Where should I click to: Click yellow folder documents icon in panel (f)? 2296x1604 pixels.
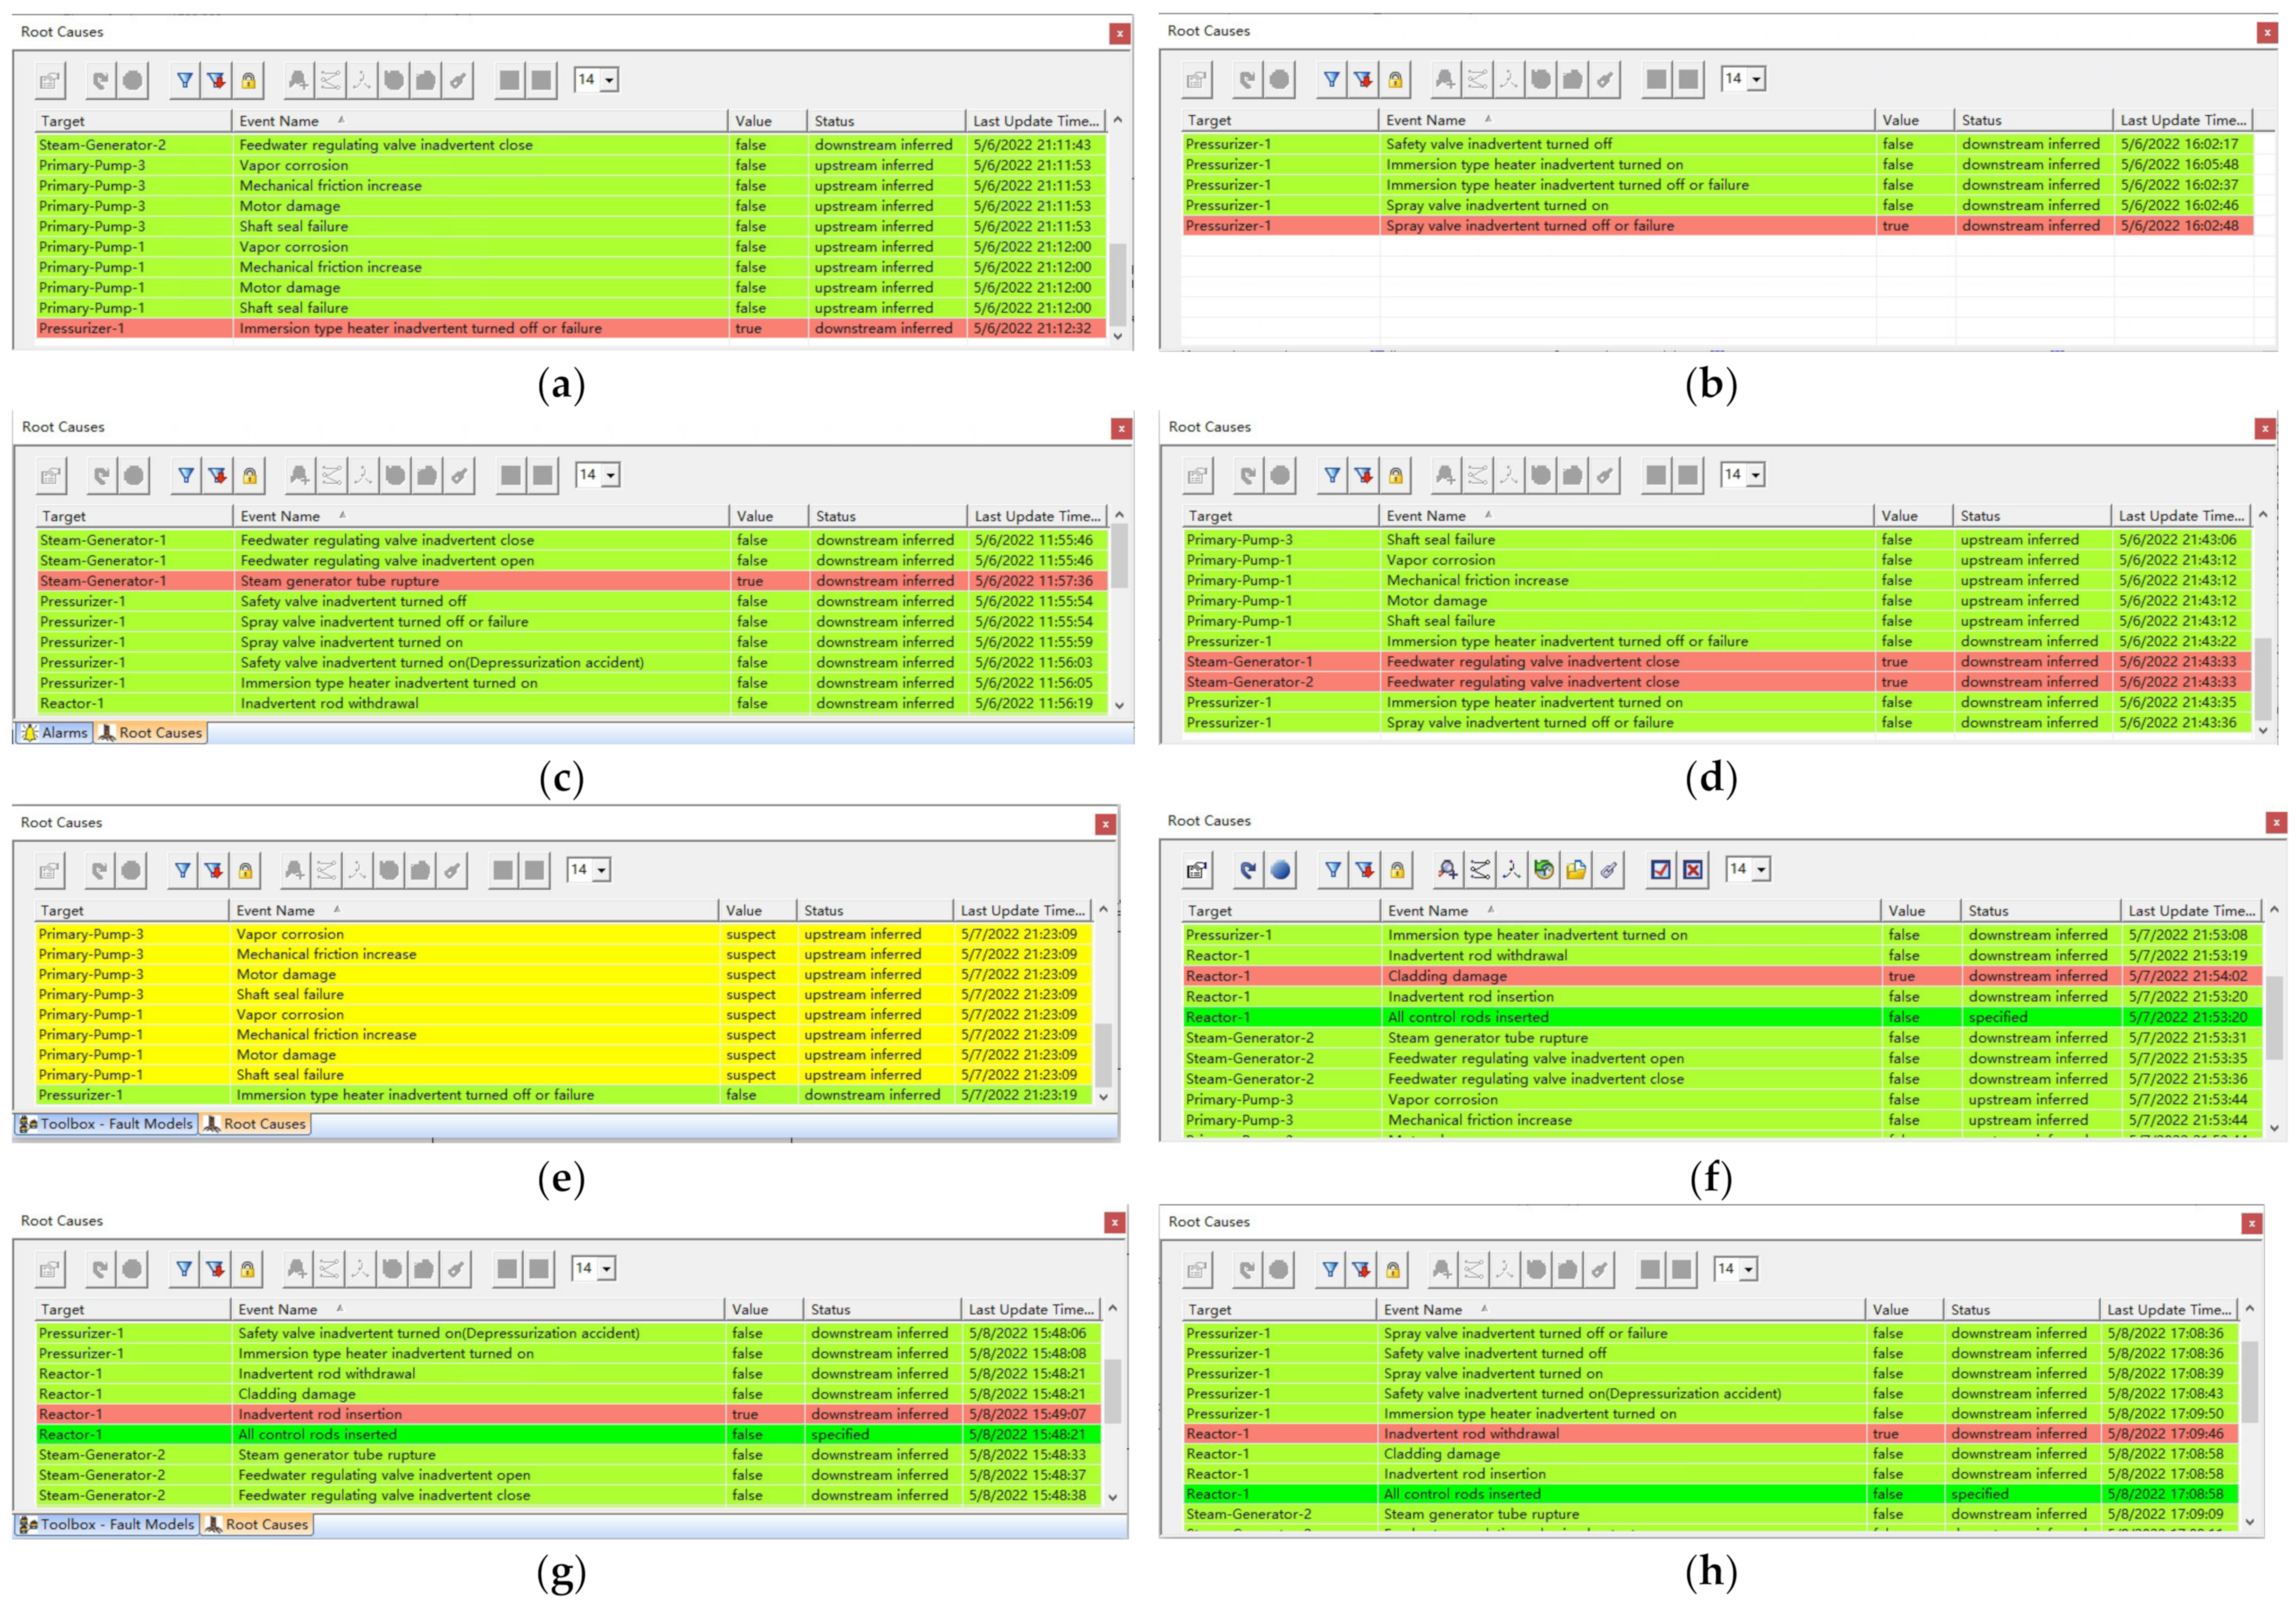coord(1576,870)
